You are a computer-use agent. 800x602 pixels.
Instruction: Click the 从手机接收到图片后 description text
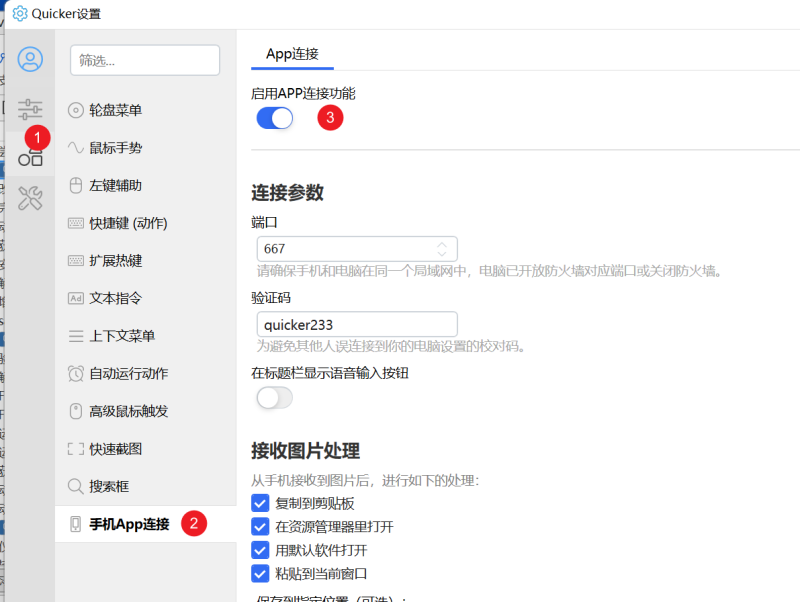(x=365, y=480)
